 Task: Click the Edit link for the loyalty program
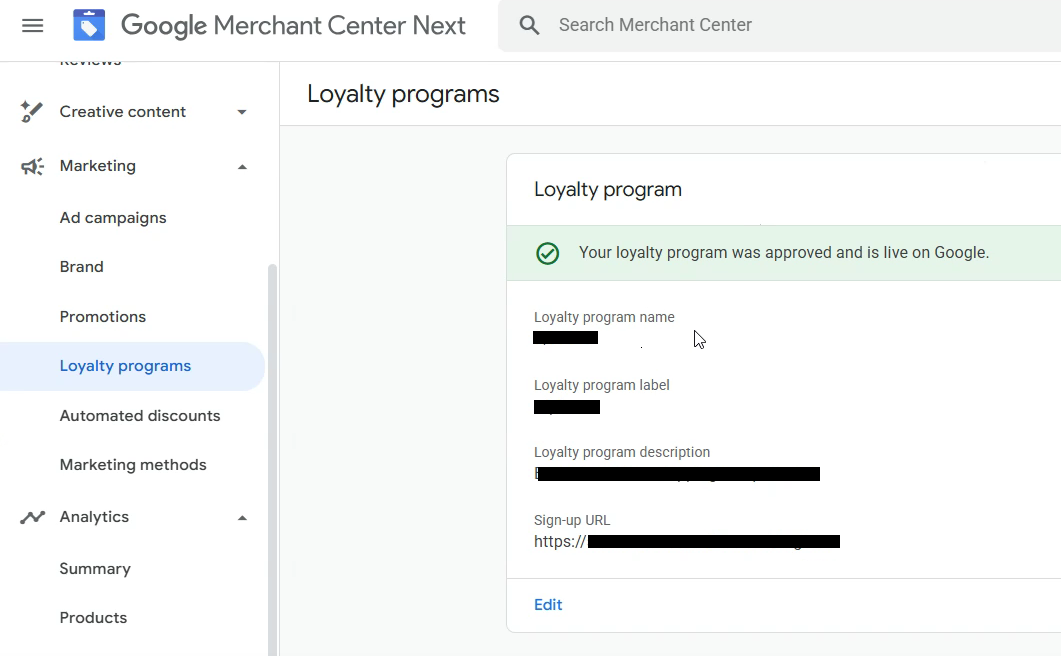pyautogui.click(x=548, y=604)
